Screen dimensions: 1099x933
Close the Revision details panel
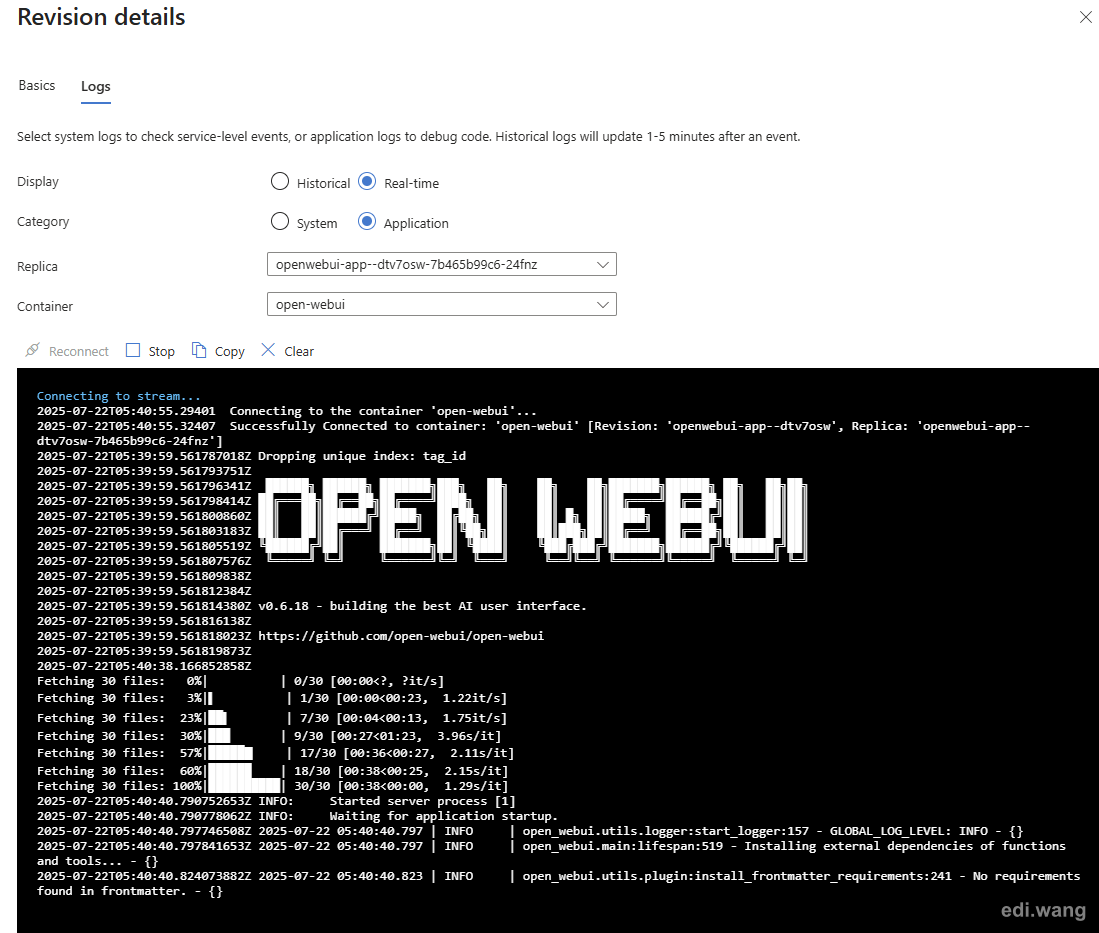point(1085,18)
